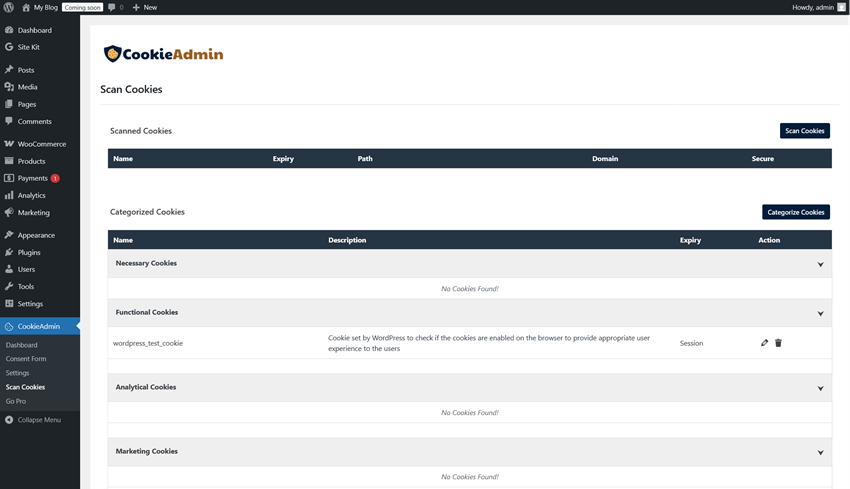Collapse the Necessary Cookies section chevron
The height and width of the screenshot is (489, 850).
coord(820,265)
